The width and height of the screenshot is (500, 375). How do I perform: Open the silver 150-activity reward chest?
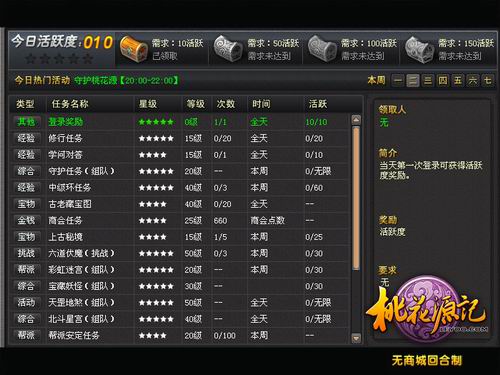419,50
